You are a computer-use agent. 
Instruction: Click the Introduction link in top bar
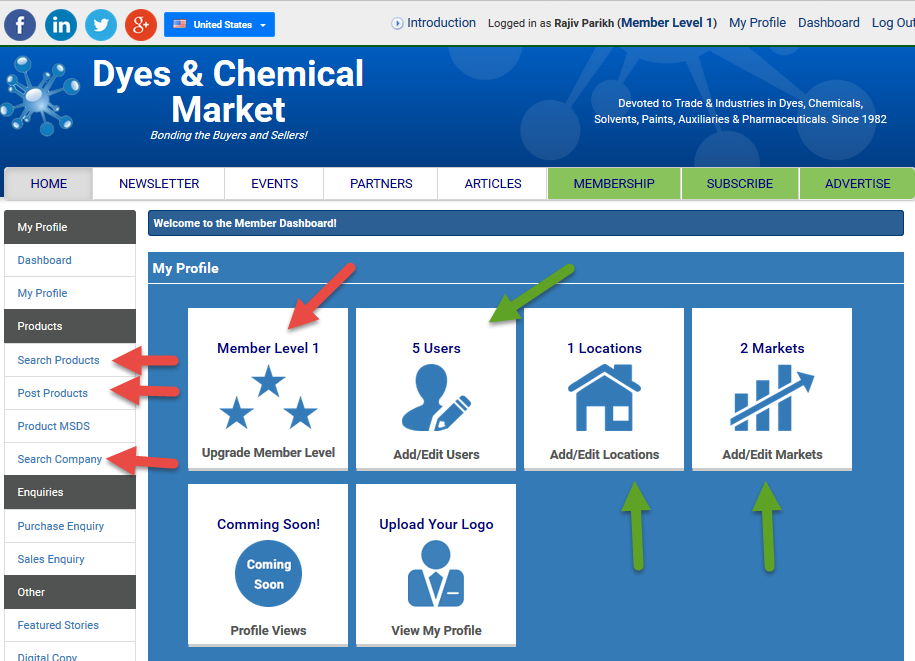(x=441, y=23)
